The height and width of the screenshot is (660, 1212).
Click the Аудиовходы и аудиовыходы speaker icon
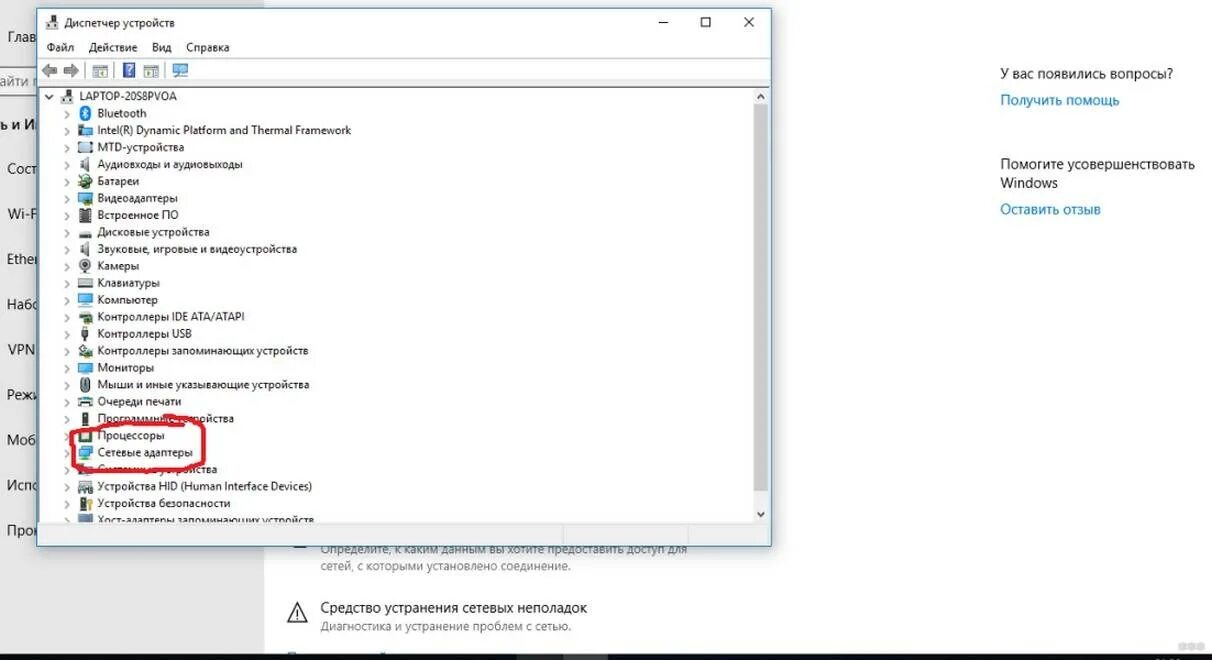pyautogui.click(x=86, y=164)
